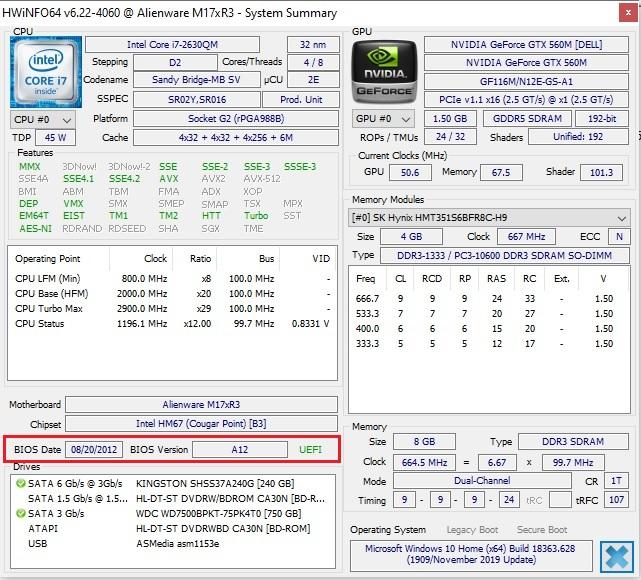Click the memory timing row 666.7
Viewport: 641px width, 580px height.
(x=489, y=299)
